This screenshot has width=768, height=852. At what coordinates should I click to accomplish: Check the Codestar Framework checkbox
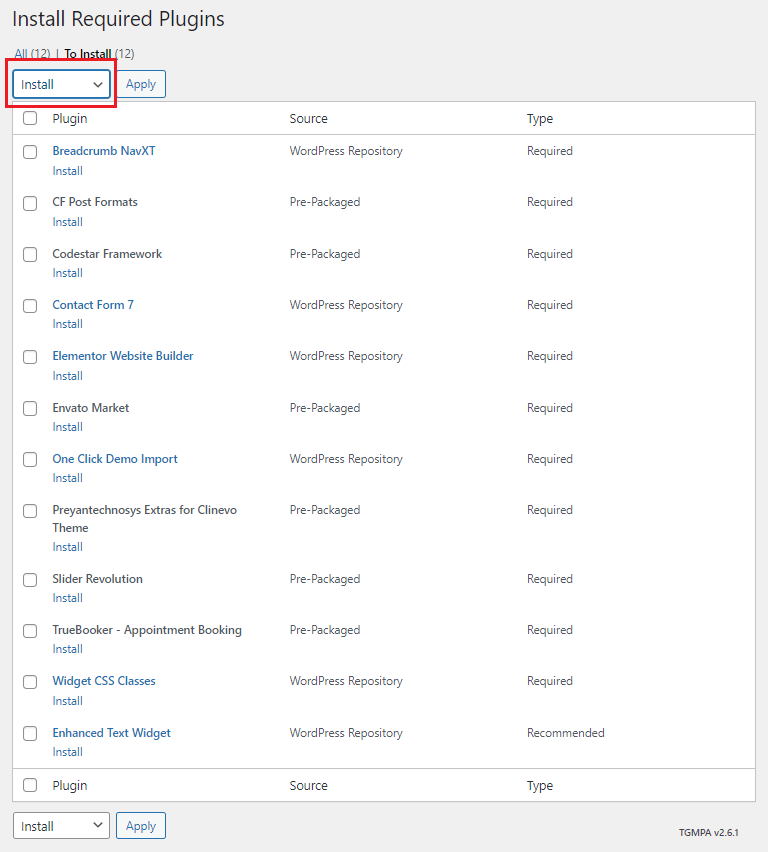tap(30, 254)
